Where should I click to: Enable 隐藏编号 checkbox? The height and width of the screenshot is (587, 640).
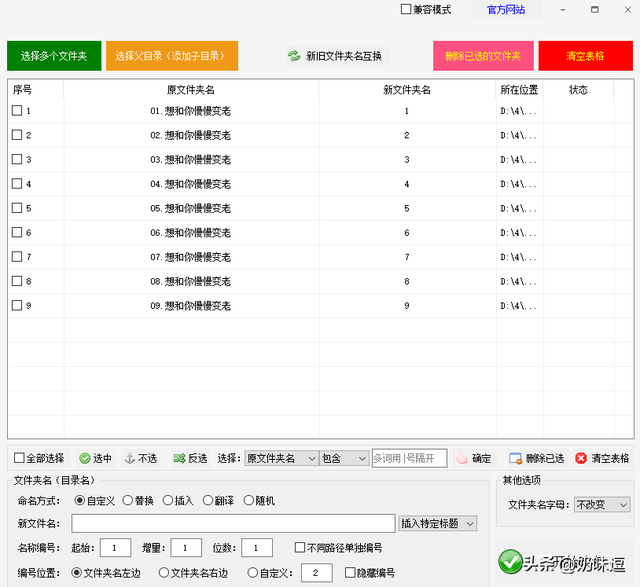(350, 572)
